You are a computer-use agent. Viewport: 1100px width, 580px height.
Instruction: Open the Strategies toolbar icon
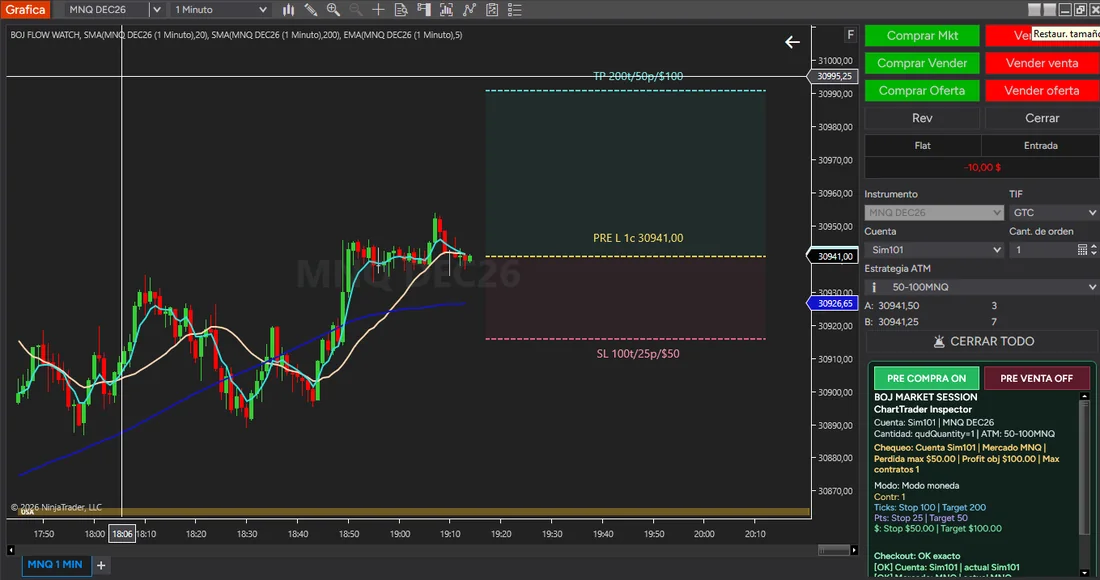click(x=469, y=10)
